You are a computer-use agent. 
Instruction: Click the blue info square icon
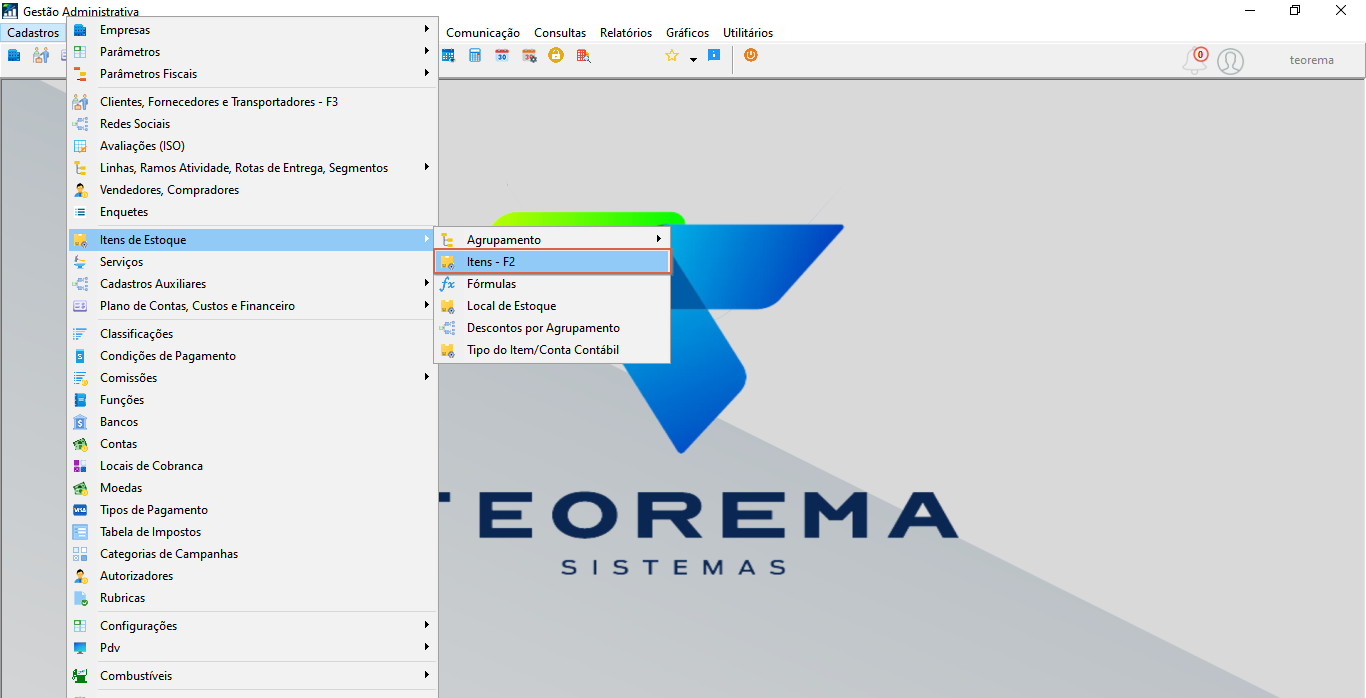(x=714, y=55)
